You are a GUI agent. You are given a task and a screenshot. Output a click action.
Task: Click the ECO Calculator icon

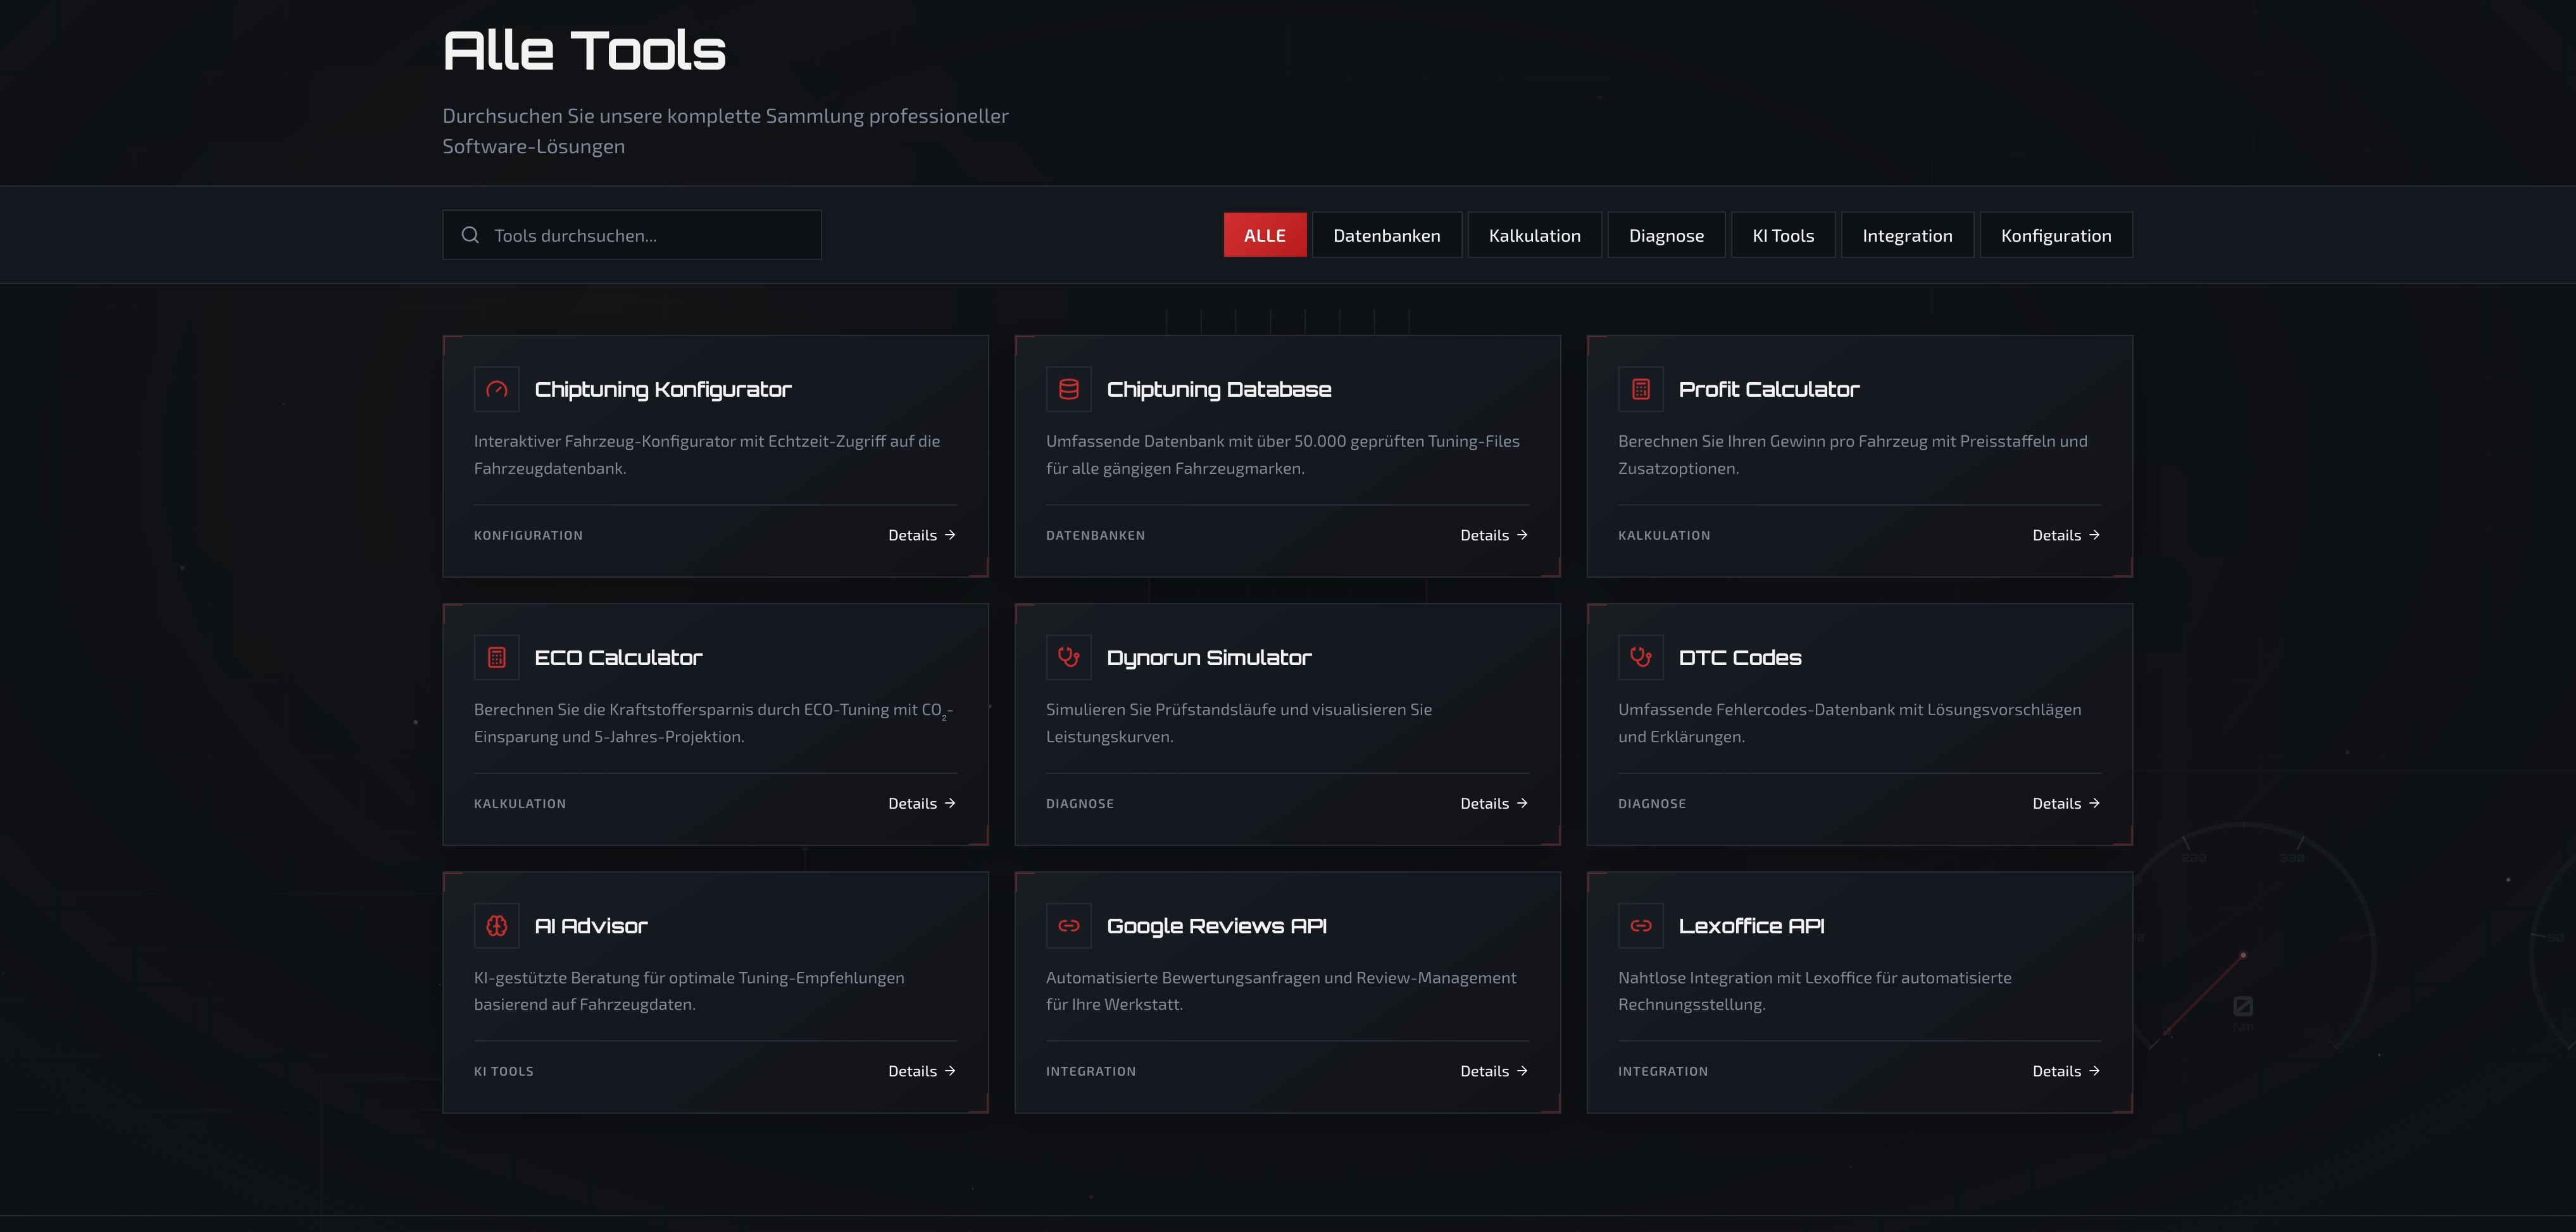click(x=497, y=657)
